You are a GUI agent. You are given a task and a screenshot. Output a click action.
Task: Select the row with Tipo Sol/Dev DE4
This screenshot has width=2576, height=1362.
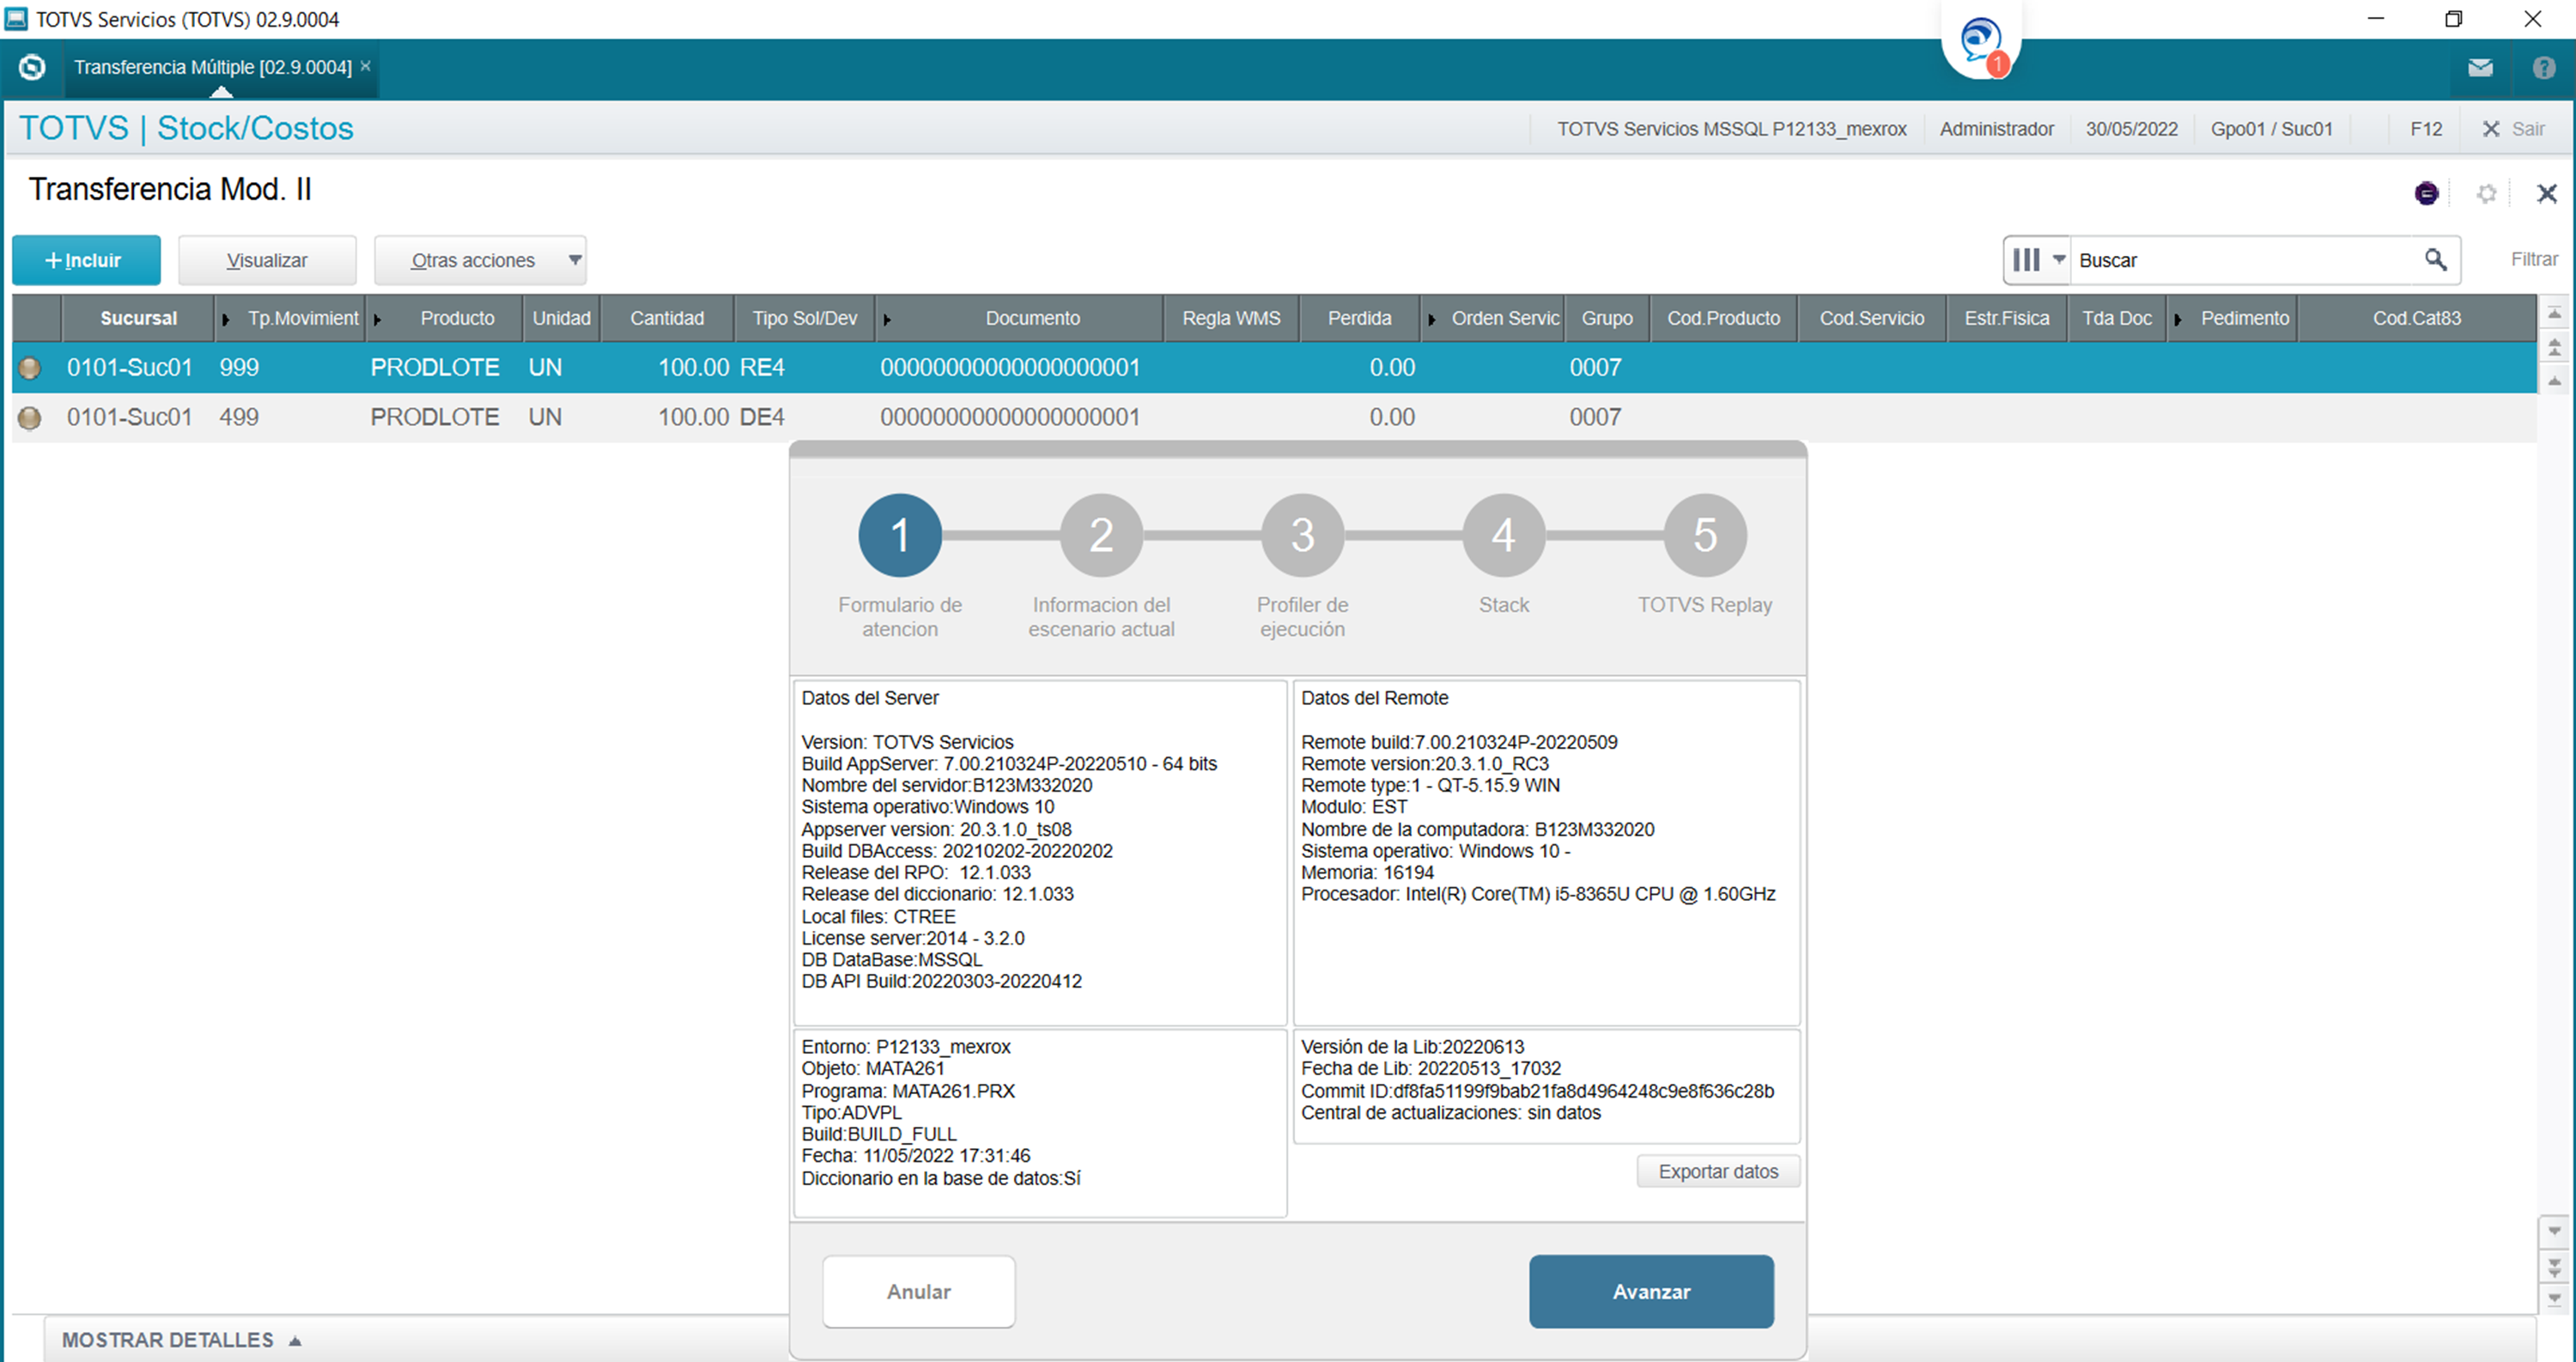tap(1274, 418)
